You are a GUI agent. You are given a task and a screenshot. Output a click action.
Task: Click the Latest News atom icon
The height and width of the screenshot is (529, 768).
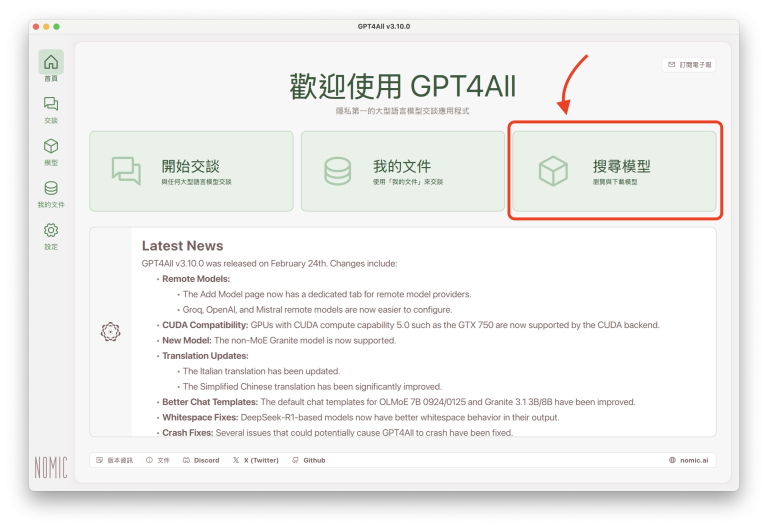111,331
